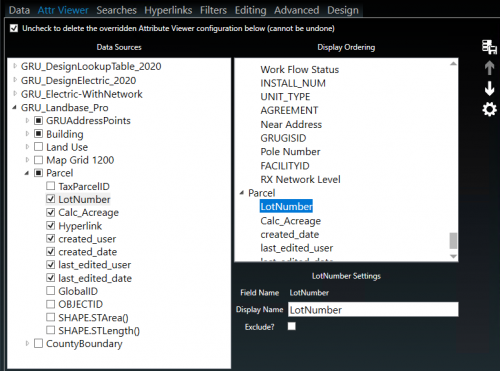The image size is (500, 371).
Task: Uncheck the last_edited_user checkbox in Data Sources
Action: (51, 265)
